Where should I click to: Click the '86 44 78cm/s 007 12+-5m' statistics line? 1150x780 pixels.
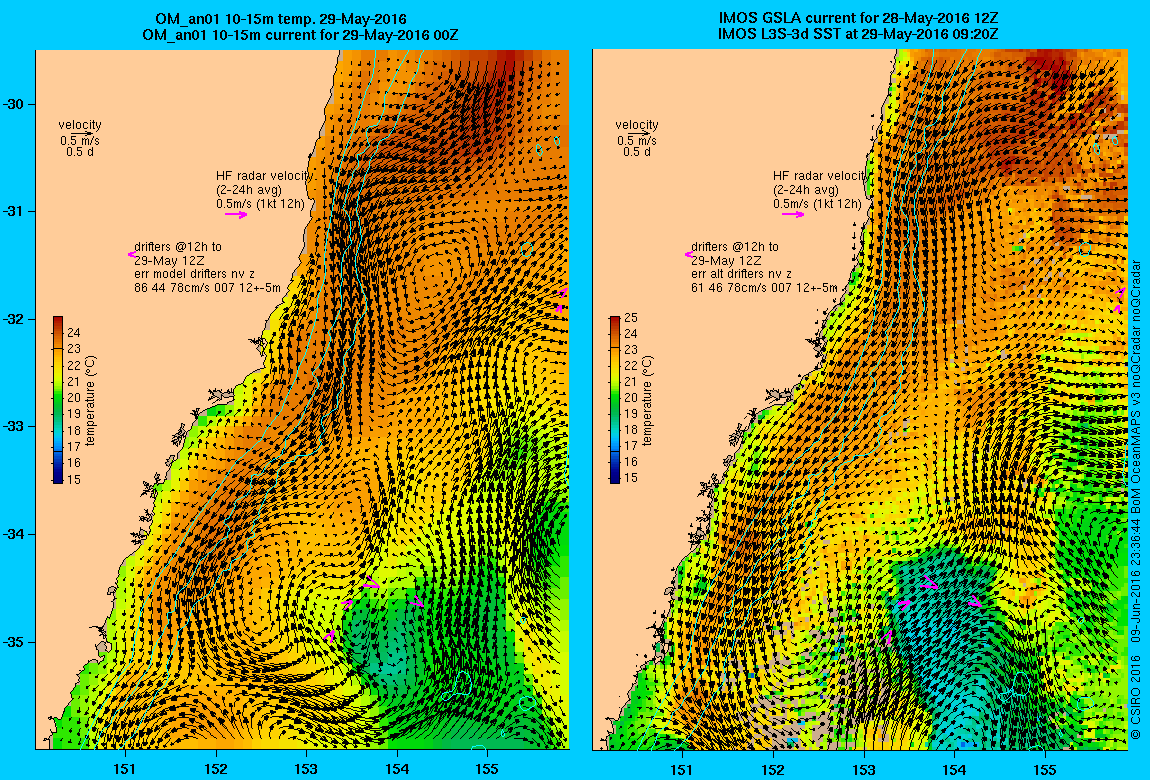click(x=208, y=288)
